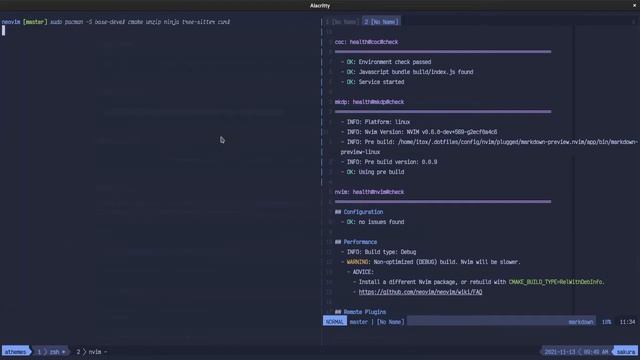Click the 2021-11-13 date in status bar
The width and height of the screenshot is (640, 360).
(x=560, y=352)
